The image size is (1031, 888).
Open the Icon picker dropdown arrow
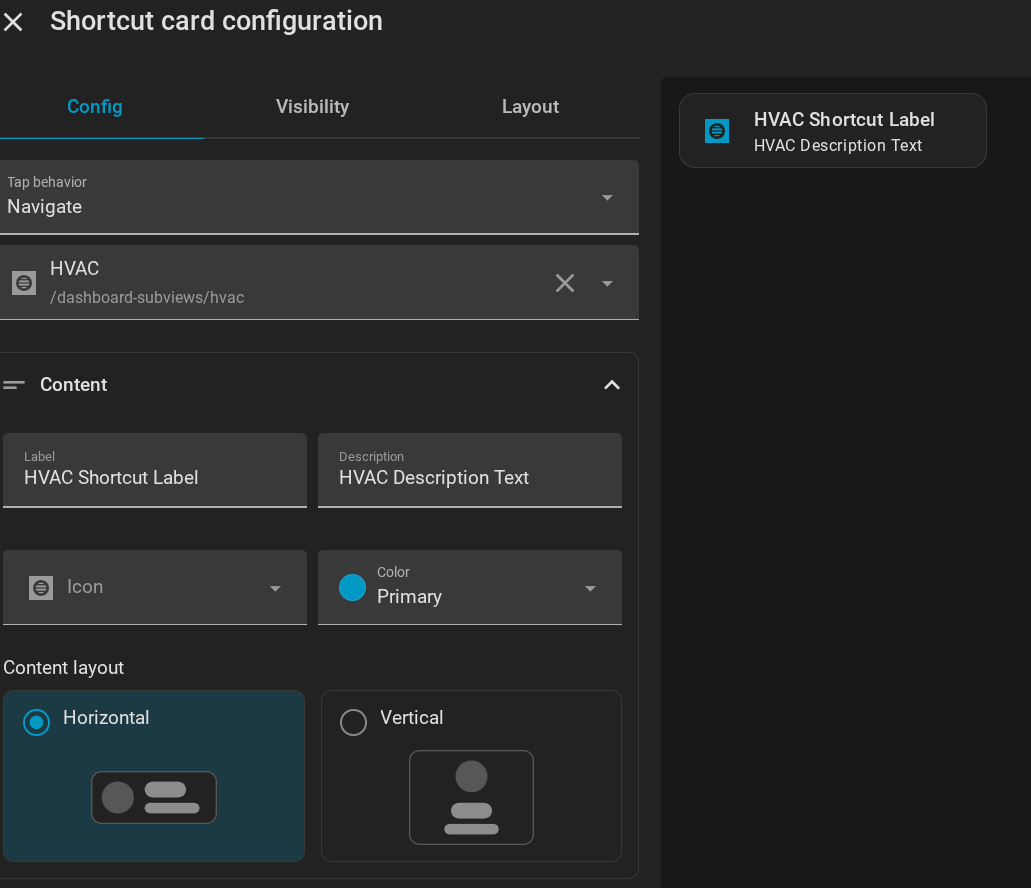[x=276, y=588]
